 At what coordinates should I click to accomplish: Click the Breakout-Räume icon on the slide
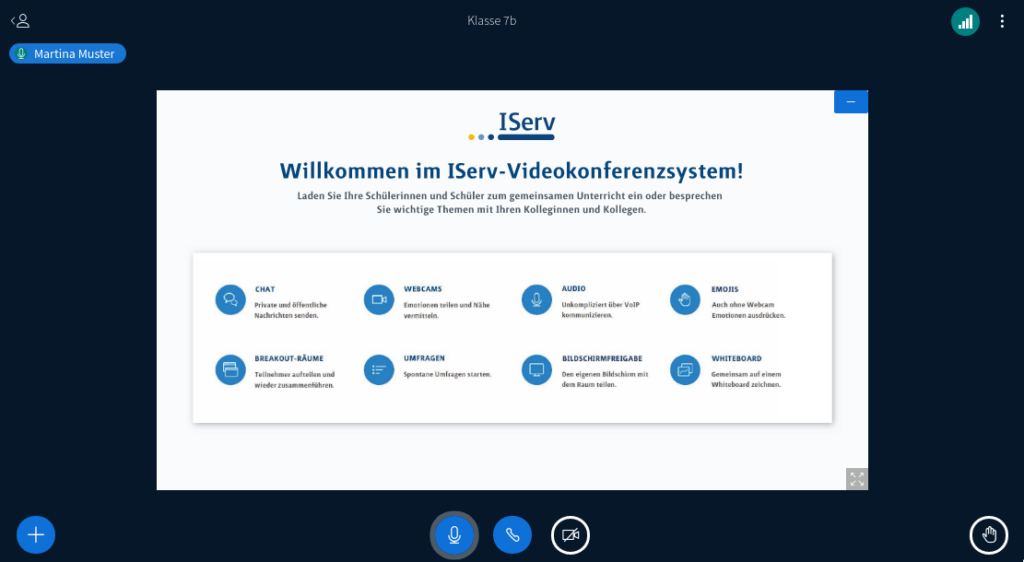231,369
